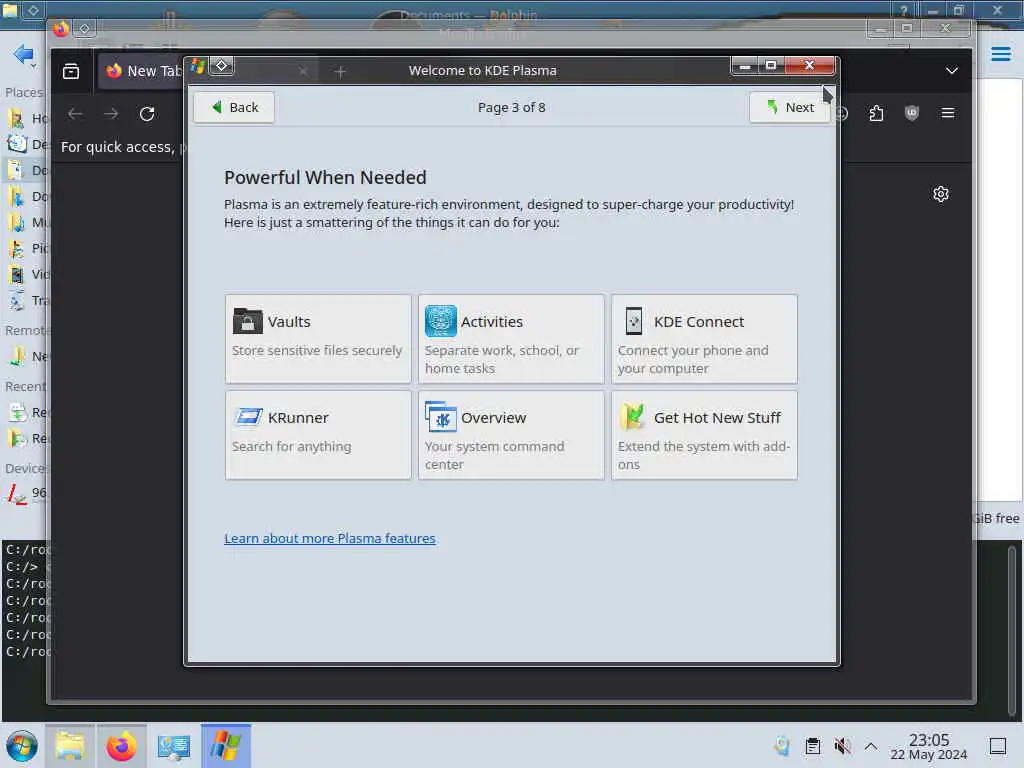Click the KRunner search window icon

[x=248, y=417]
